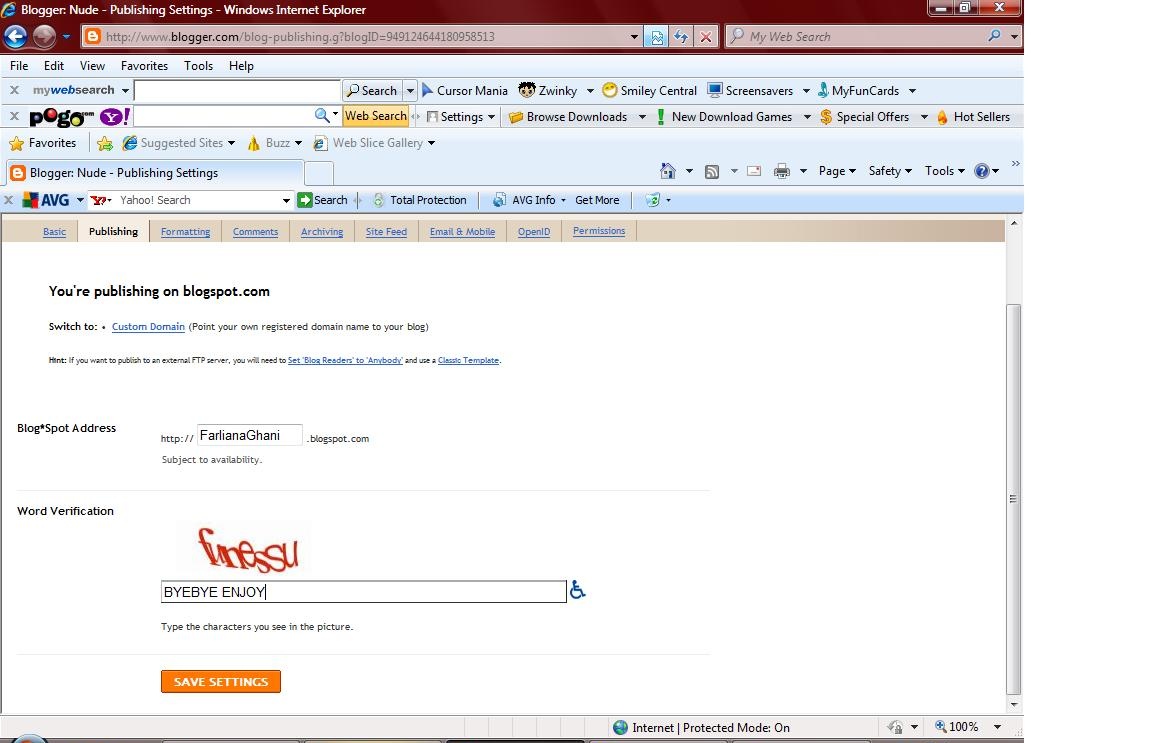Screen dimensions: 1175x743
Task: Follow the Custom Domain link
Action: tap(148, 327)
